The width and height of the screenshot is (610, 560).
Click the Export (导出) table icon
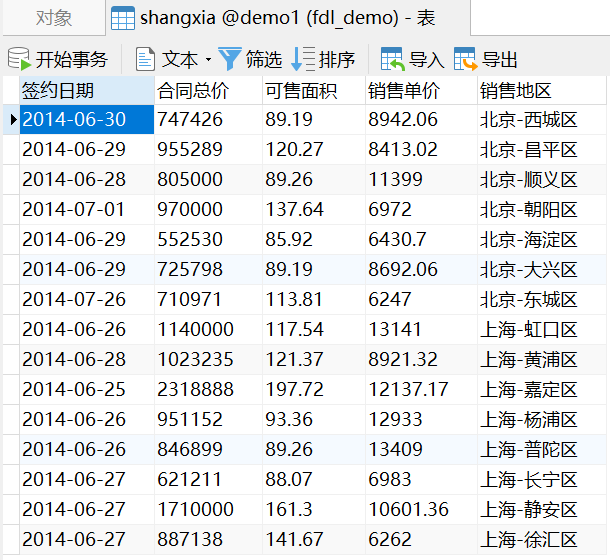point(465,59)
